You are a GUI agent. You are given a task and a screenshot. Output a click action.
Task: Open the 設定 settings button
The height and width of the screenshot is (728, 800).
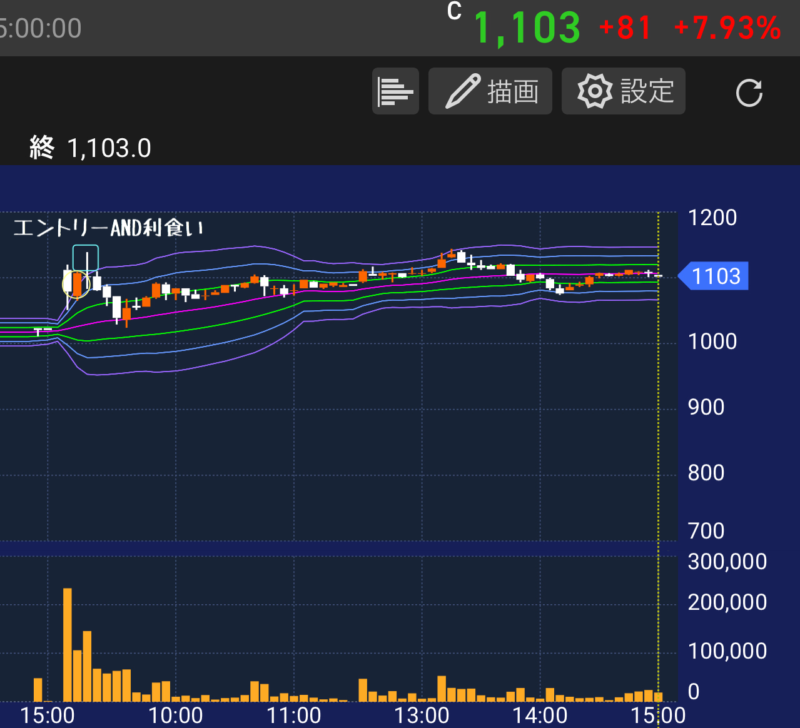pyautogui.click(x=623, y=91)
